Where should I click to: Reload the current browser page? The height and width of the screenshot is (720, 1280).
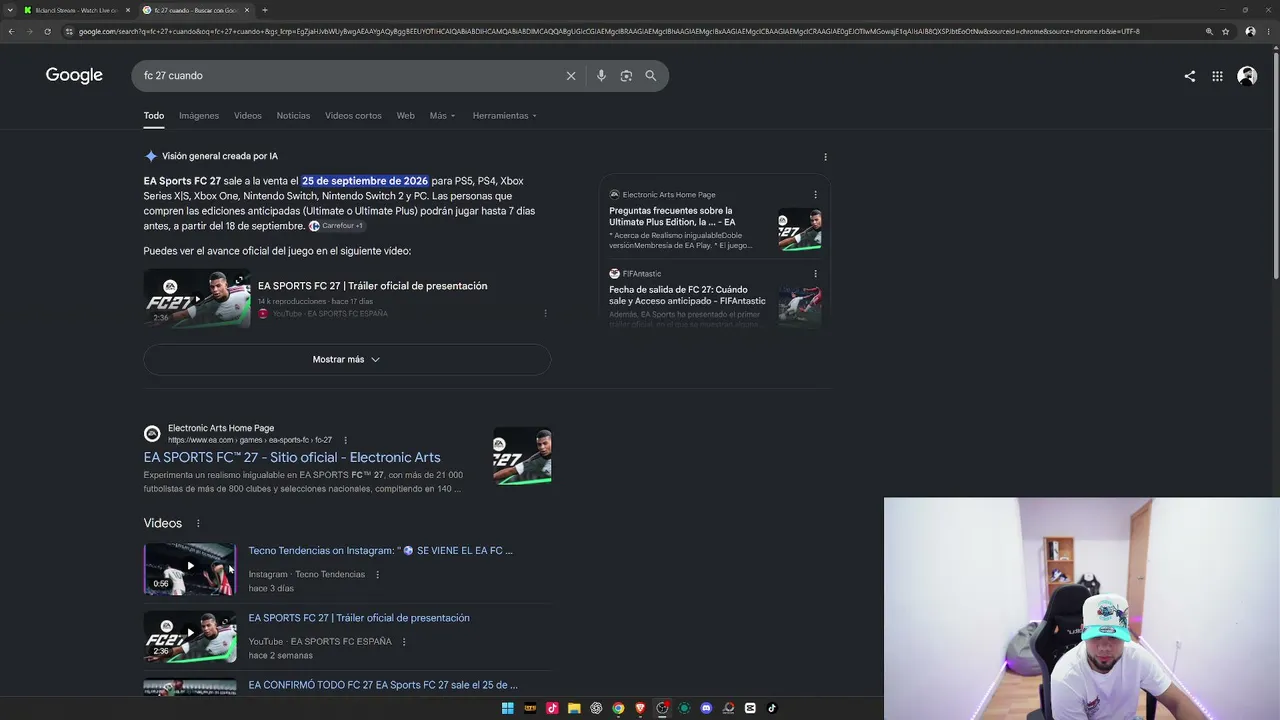point(50,31)
